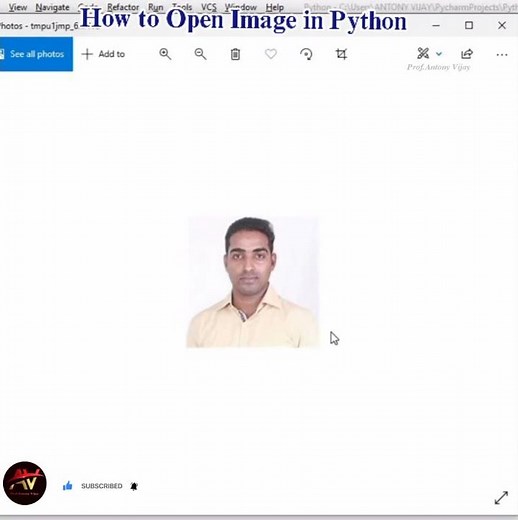Click the notification bell icon
Screen dimensions: 518x520
coord(134,486)
